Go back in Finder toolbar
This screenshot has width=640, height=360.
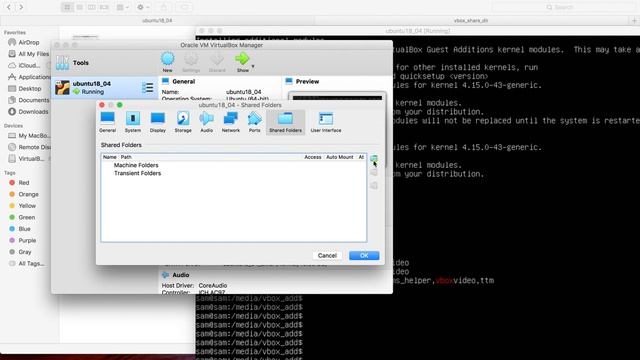(x=9, y=7)
